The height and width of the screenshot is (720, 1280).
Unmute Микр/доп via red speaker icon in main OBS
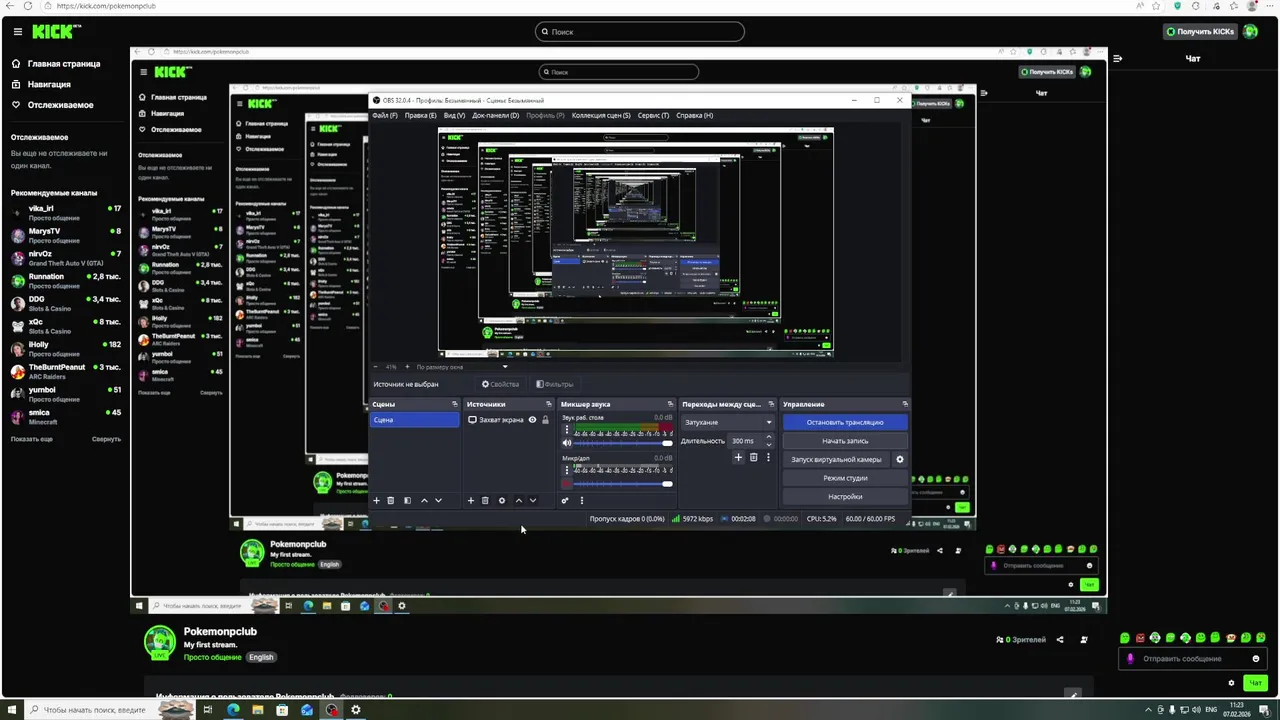point(567,484)
